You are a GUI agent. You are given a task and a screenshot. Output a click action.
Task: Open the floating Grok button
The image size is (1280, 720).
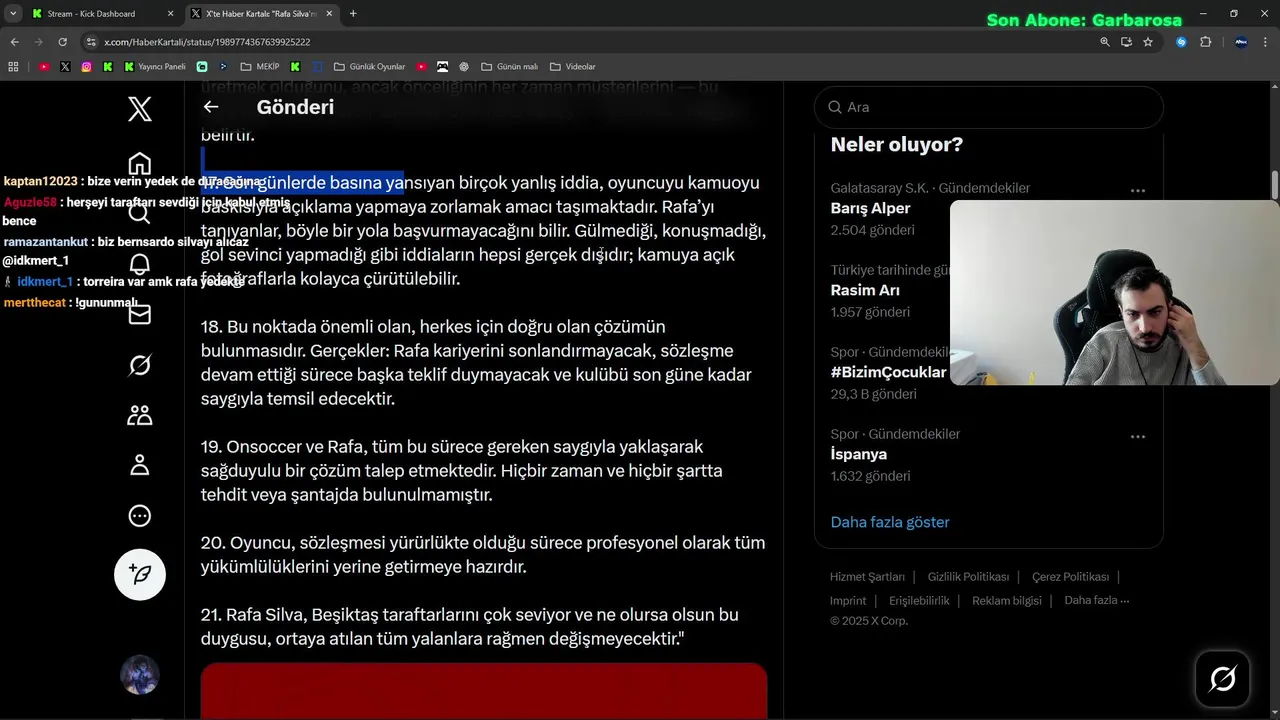tap(1222, 679)
